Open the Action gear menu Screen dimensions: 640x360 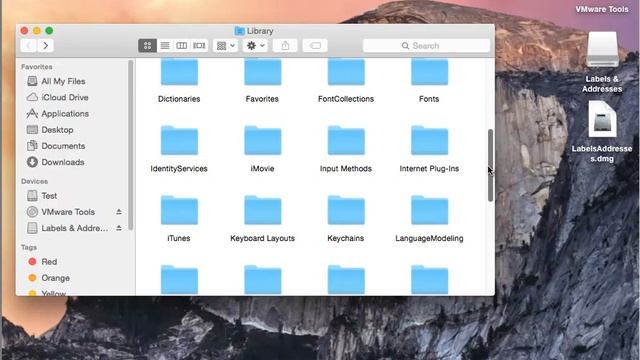click(256, 46)
